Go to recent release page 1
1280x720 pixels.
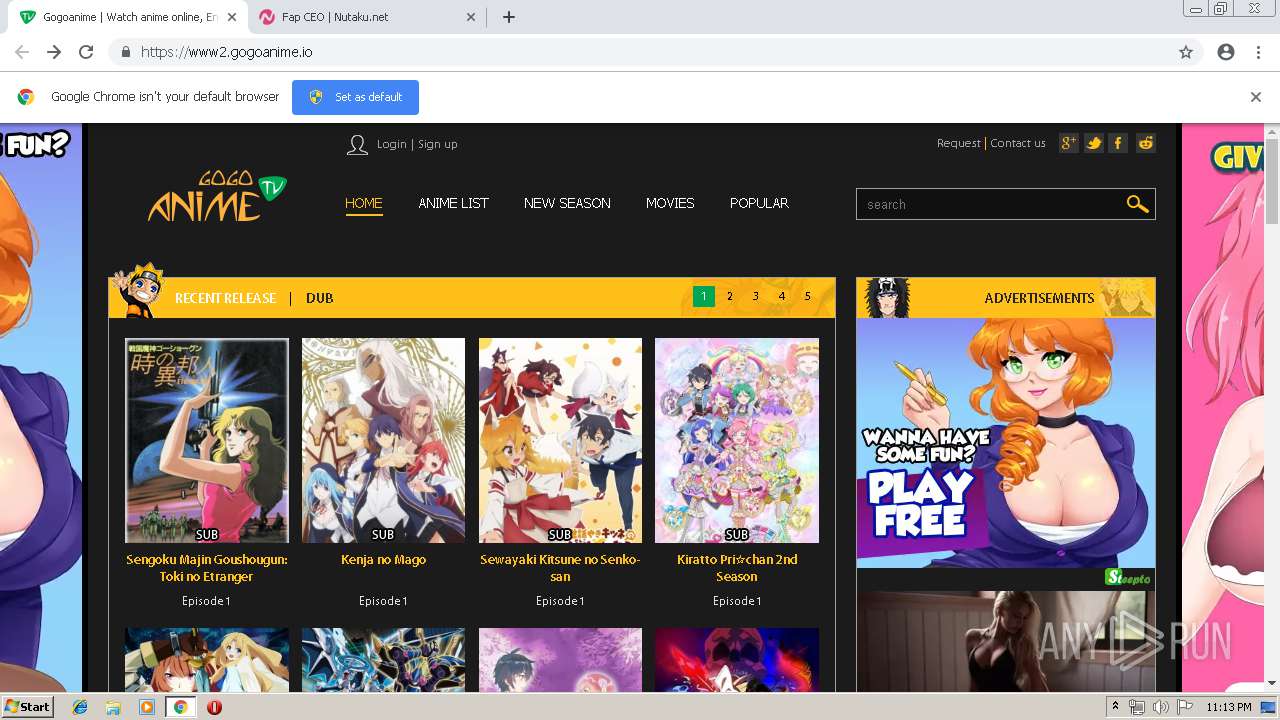(704, 296)
